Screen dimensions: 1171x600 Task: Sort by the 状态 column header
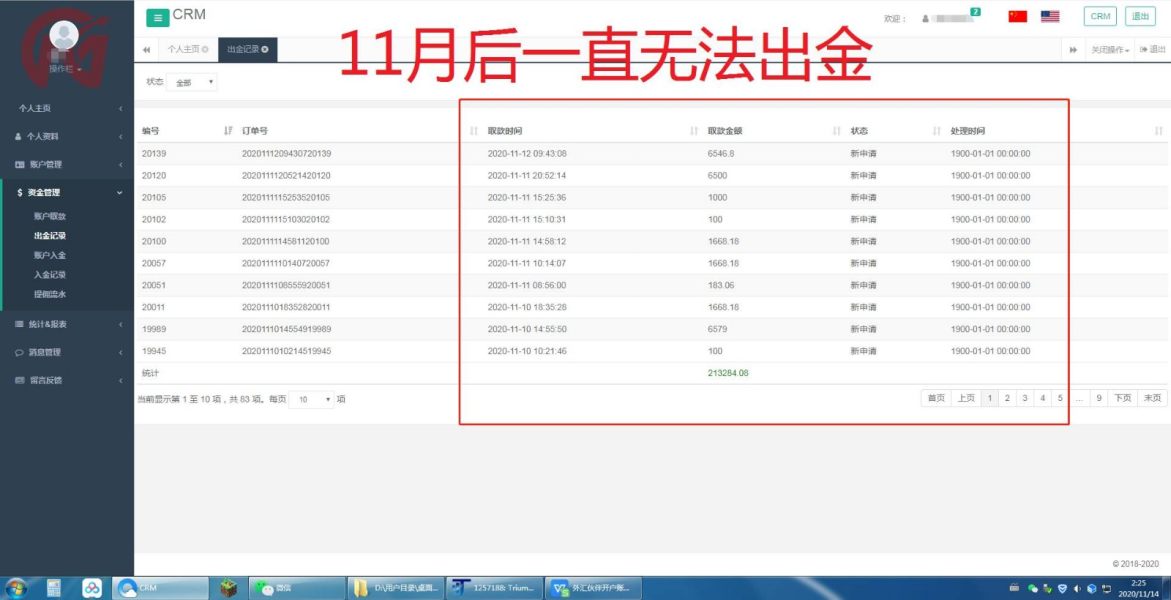pyautogui.click(x=895, y=131)
